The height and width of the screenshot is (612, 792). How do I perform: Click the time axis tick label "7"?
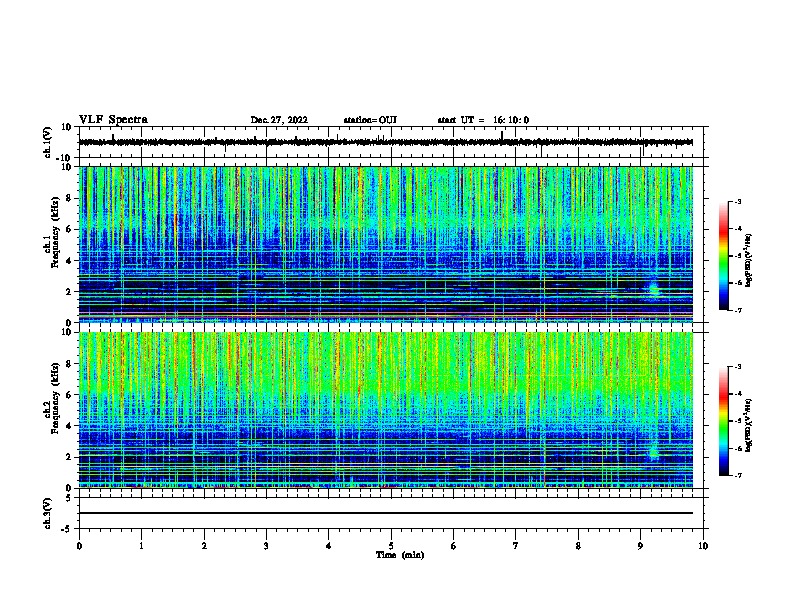[516, 546]
